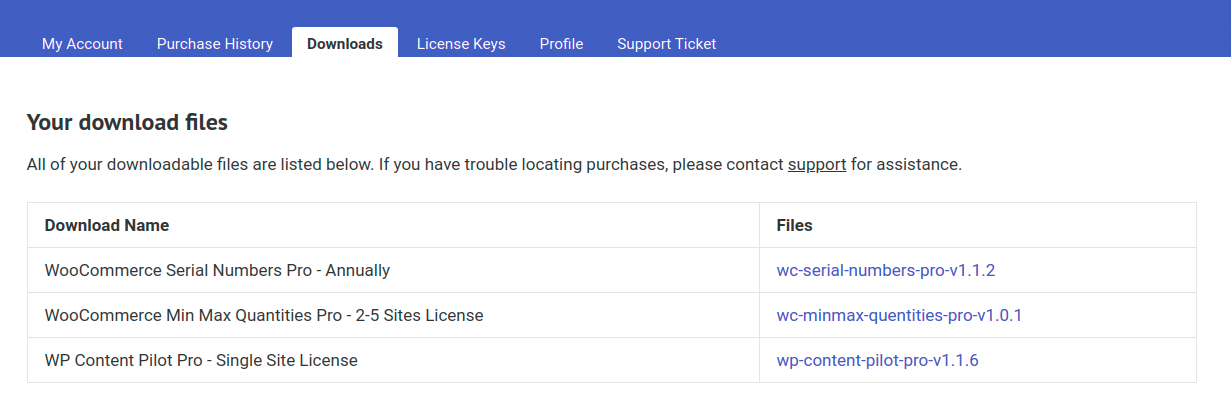The height and width of the screenshot is (400, 1231).
Task: Click the 'All of your downloadable files' sentence
Action: (x=201, y=164)
